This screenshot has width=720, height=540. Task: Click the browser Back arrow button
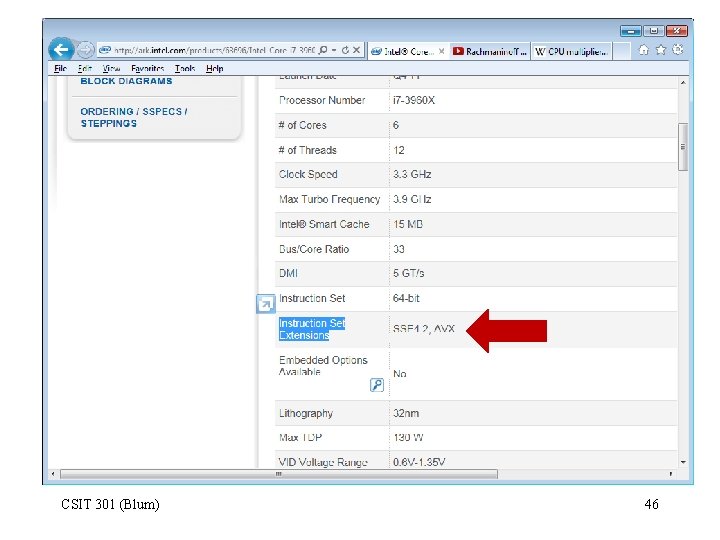(x=62, y=50)
